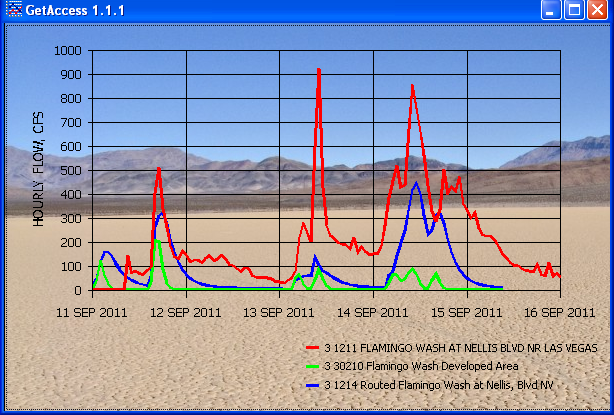
Task: Close the GetAccess 1.1.1 window
Action: click(x=598, y=10)
